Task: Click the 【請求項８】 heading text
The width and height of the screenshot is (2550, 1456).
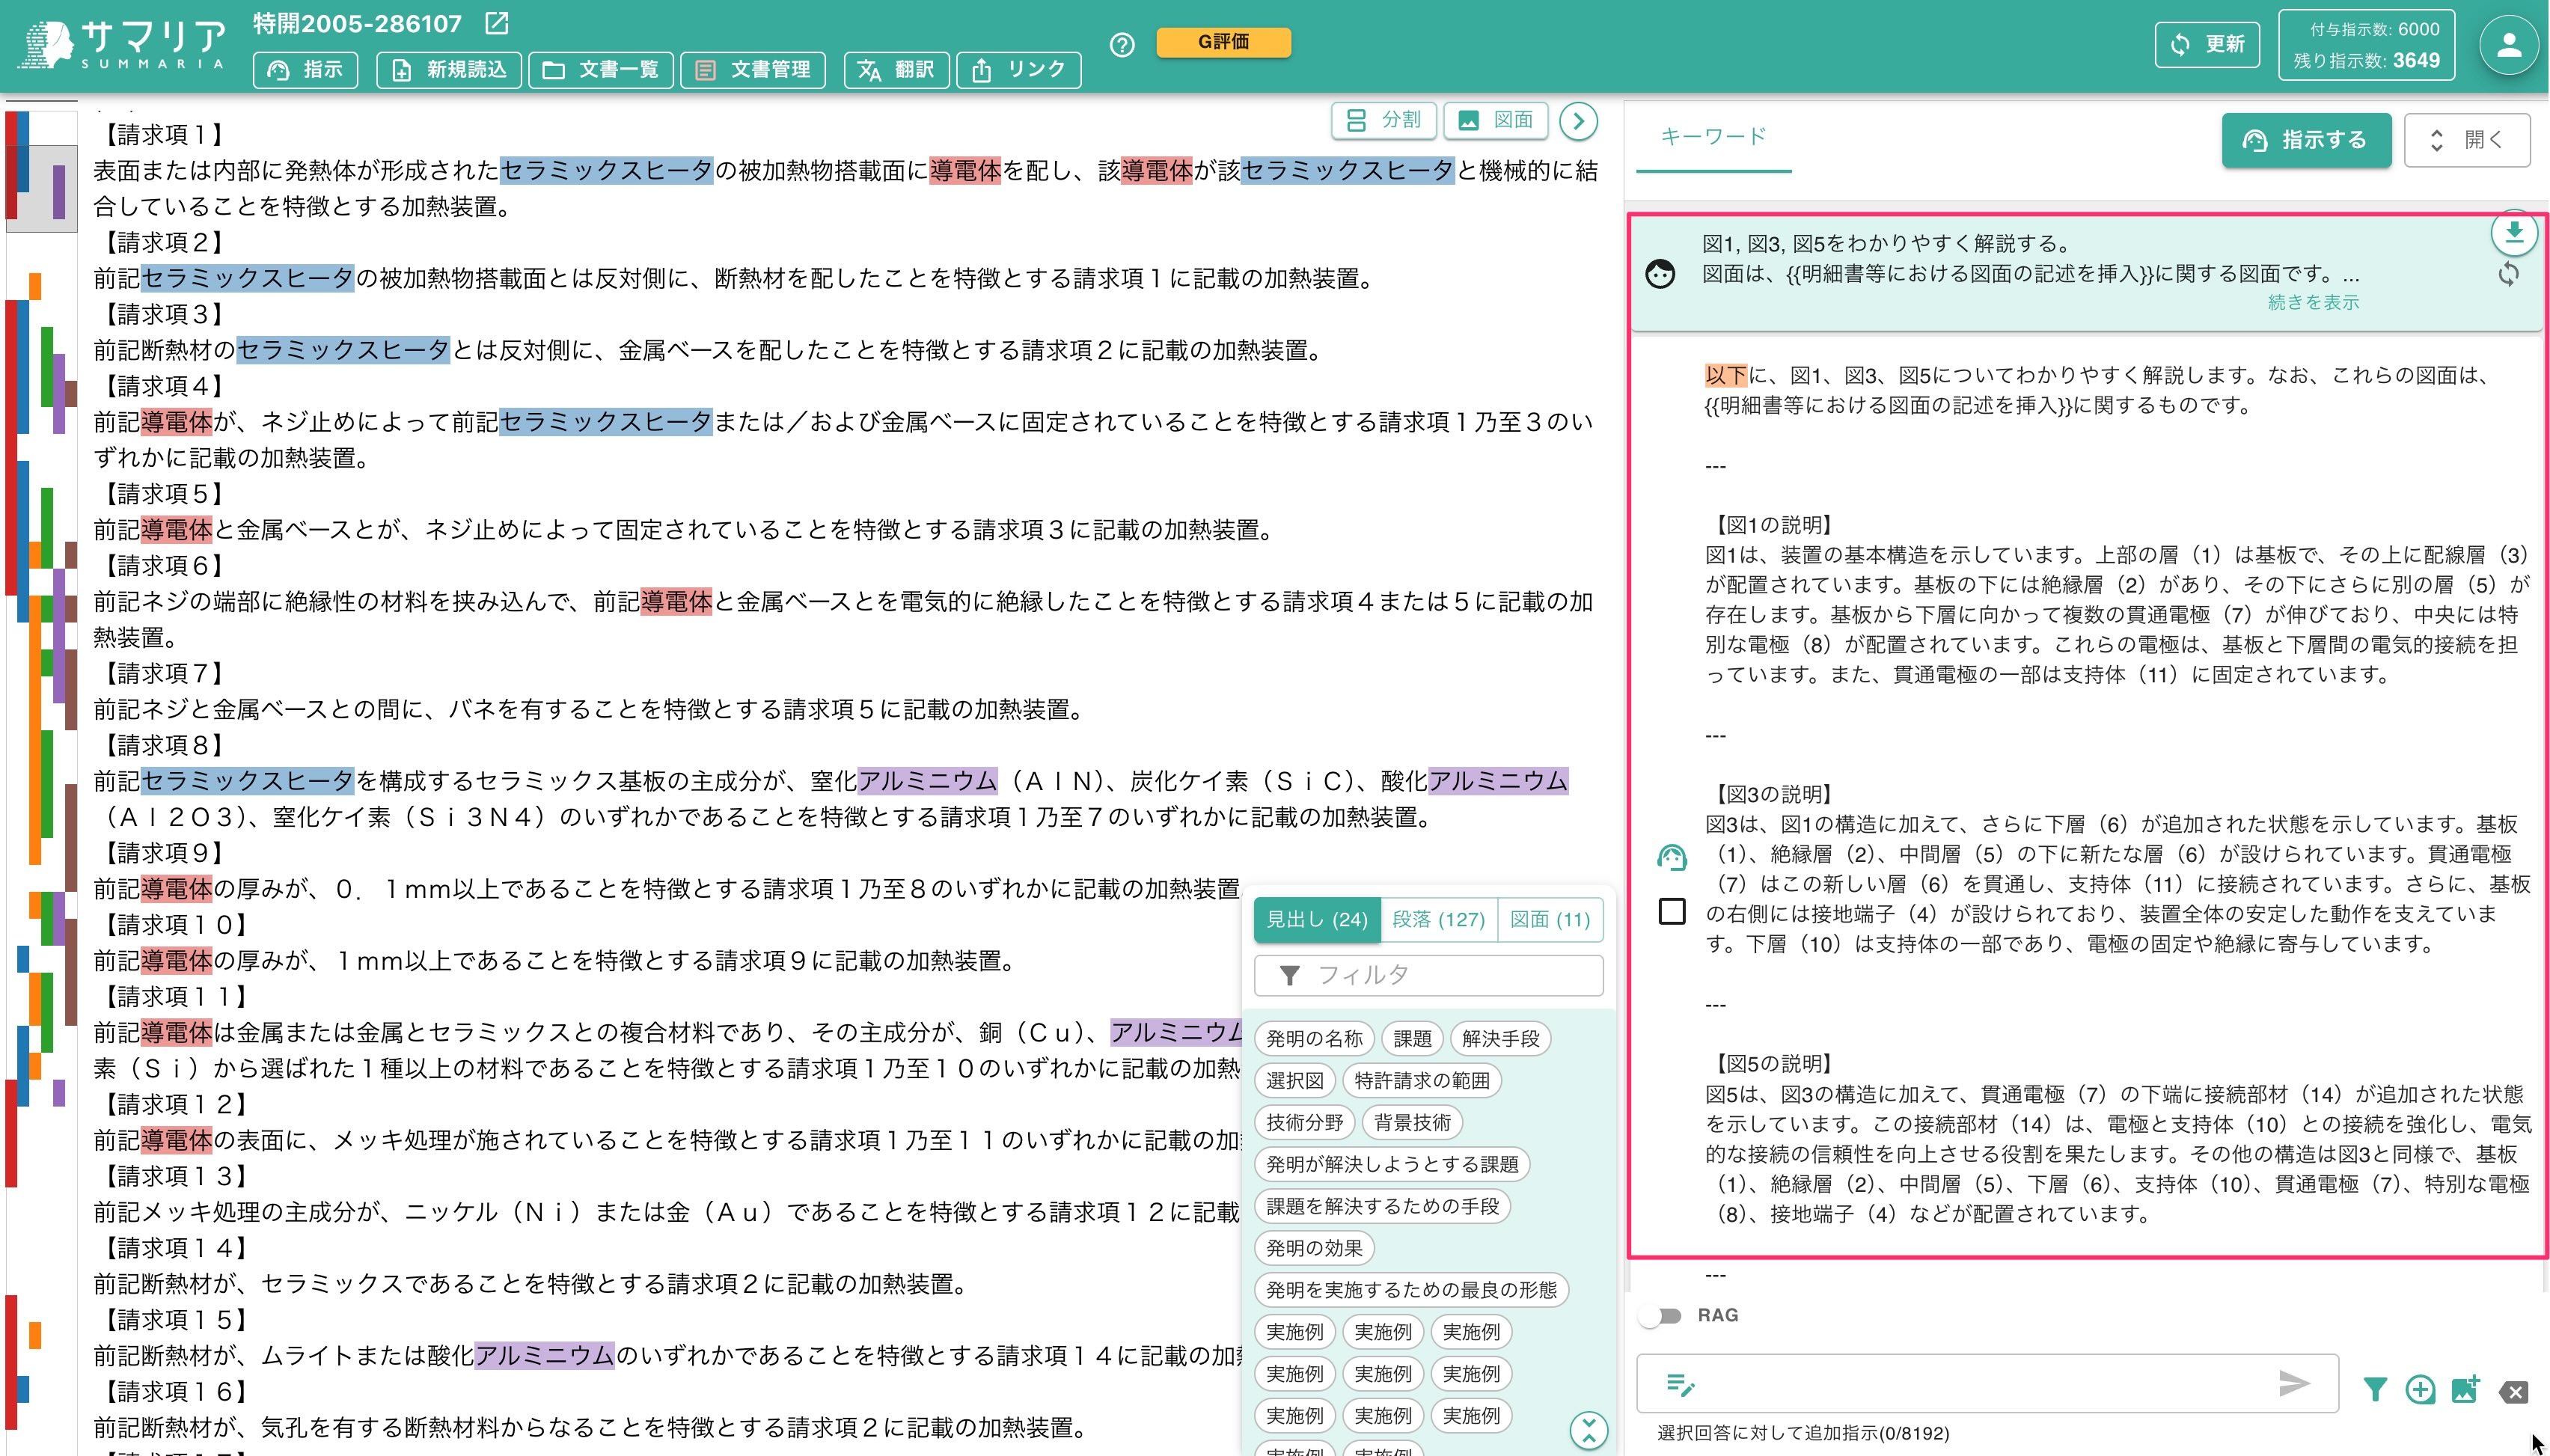Action: [163, 746]
